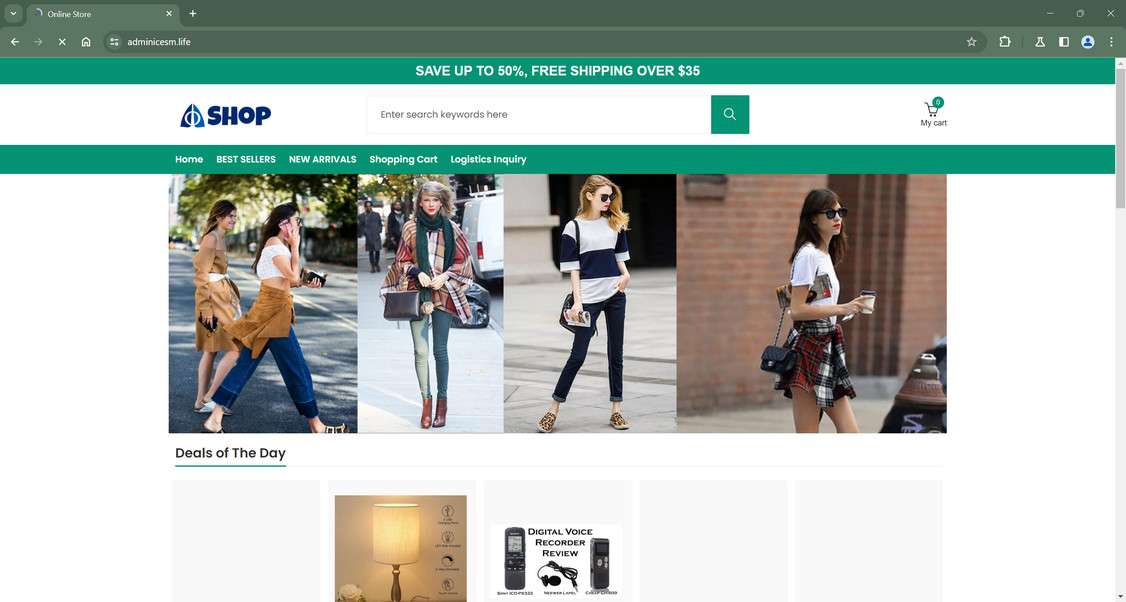This screenshot has width=1126, height=602.
Task: Click the Deals of The Day heading
Action: tap(231, 453)
